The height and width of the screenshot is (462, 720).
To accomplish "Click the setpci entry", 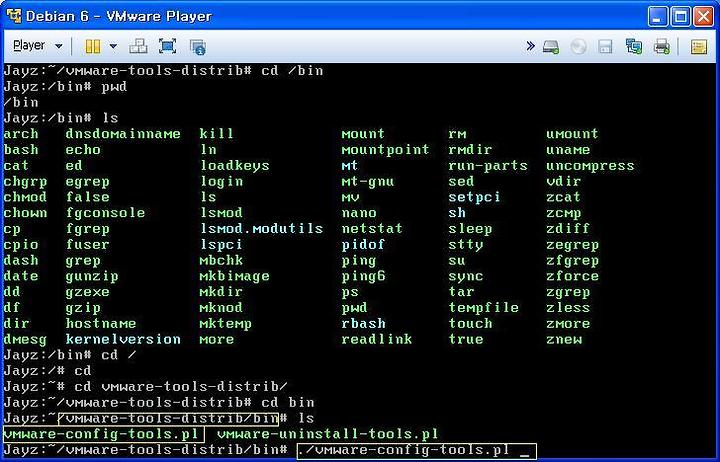I will point(474,197).
